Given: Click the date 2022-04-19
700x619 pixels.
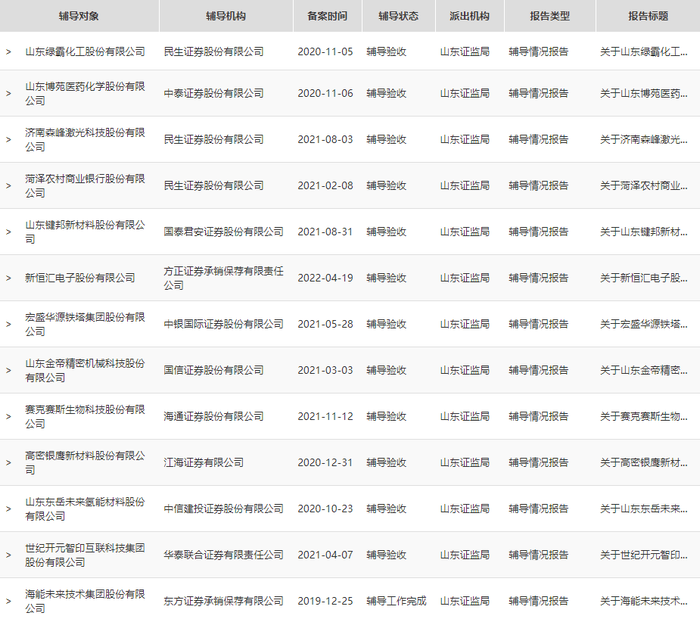Looking at the screenshot, I should (325, 278).
